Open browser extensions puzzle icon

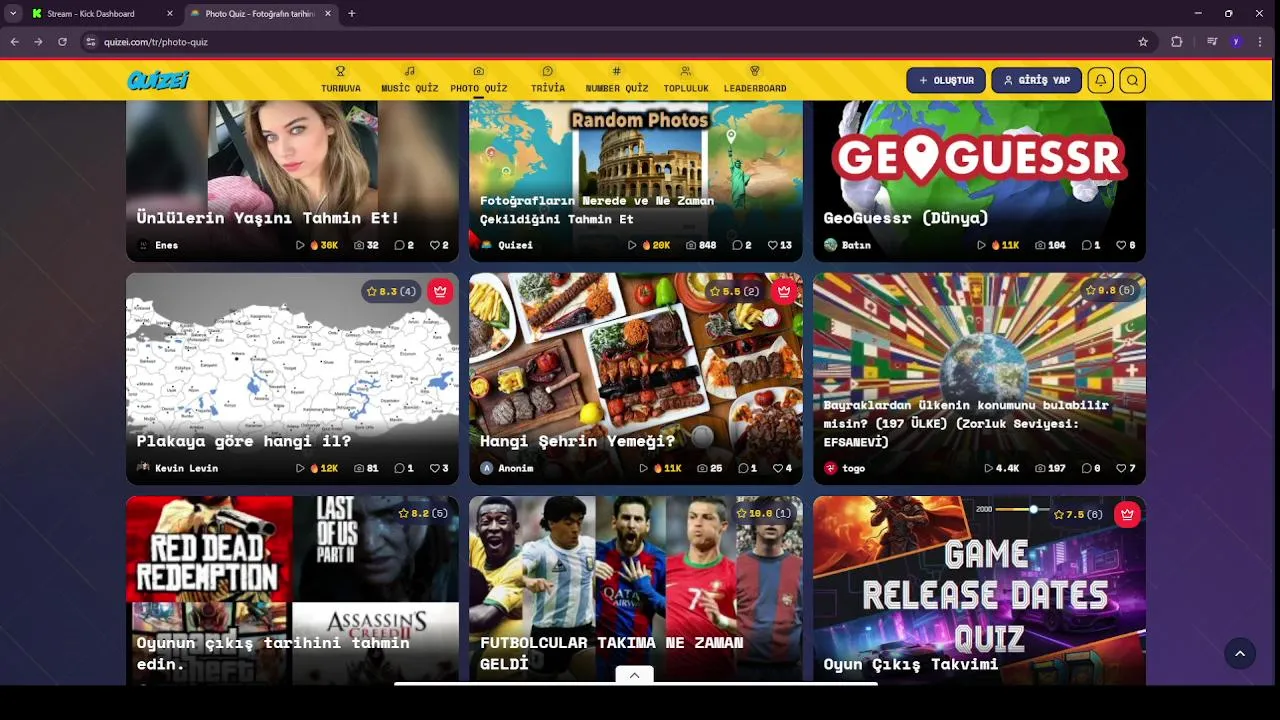[1177, 42]
